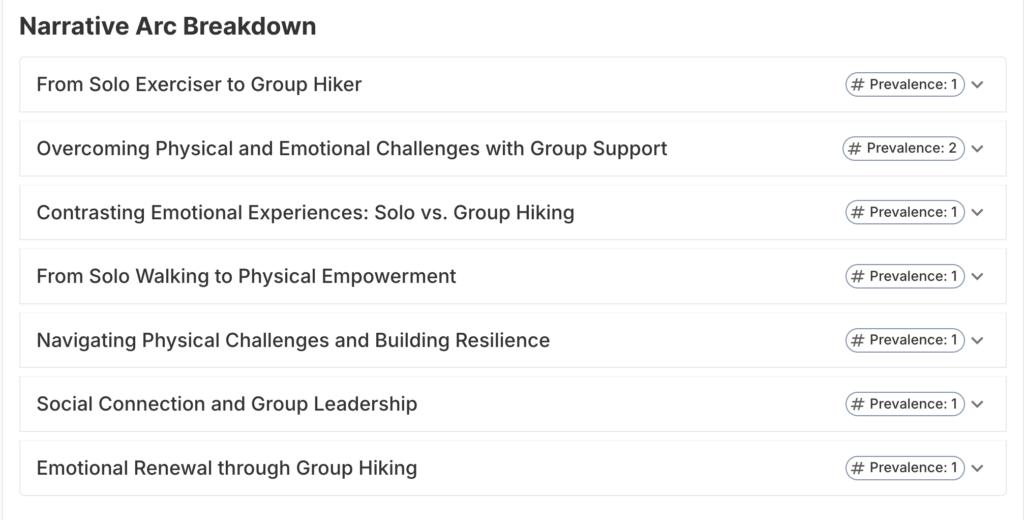
Task: Expand chevron for 'Contrasting Emotional Experiences' row
Action: [x=978, y=213]
